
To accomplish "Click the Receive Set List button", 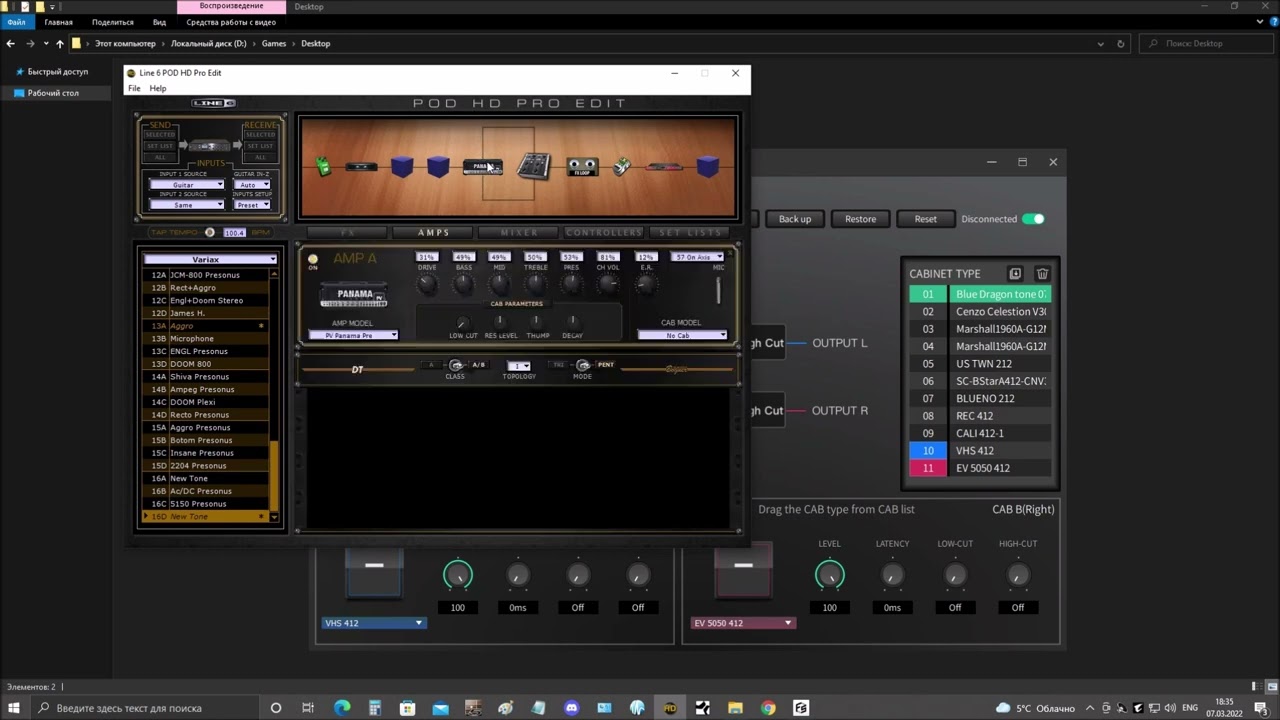I will click(x=260, y=146).
